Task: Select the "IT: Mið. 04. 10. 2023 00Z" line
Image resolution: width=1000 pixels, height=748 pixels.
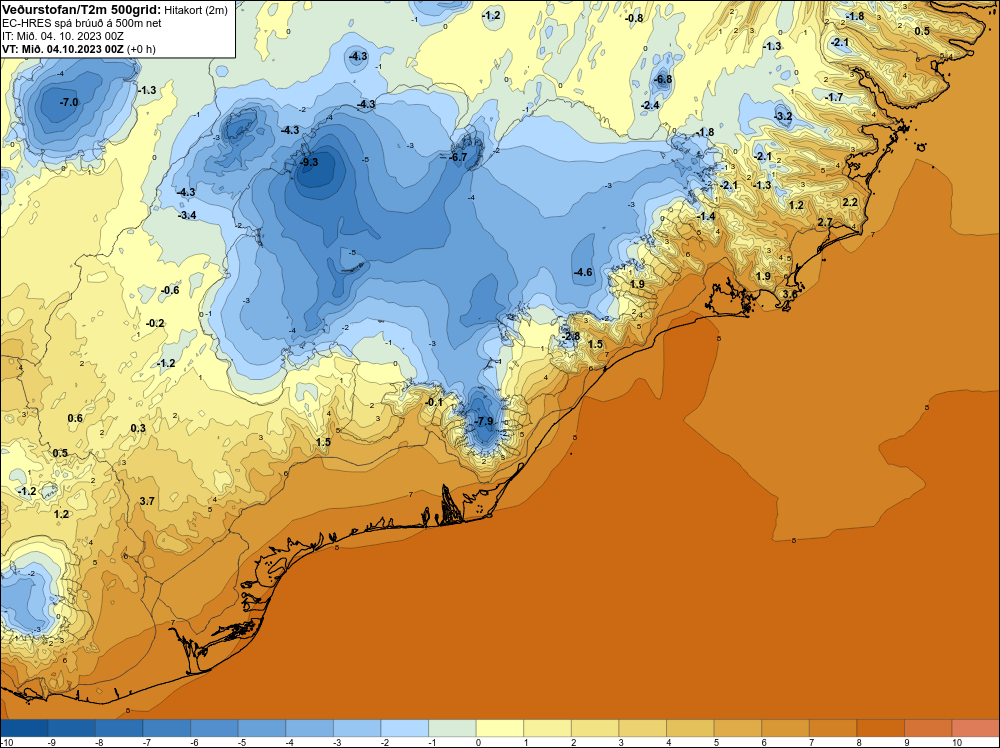Action: [62, 36]
